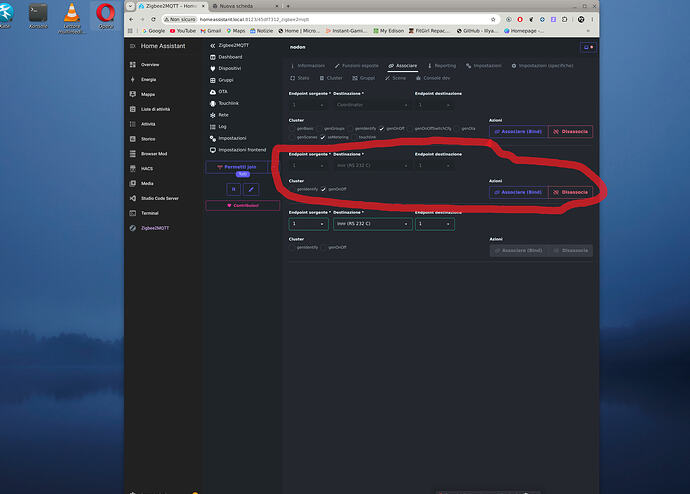The height and width of the screenshot is (494, 690).
Task: Click Associare (Bind) for Coordinator binding
Action: [518, 132]
